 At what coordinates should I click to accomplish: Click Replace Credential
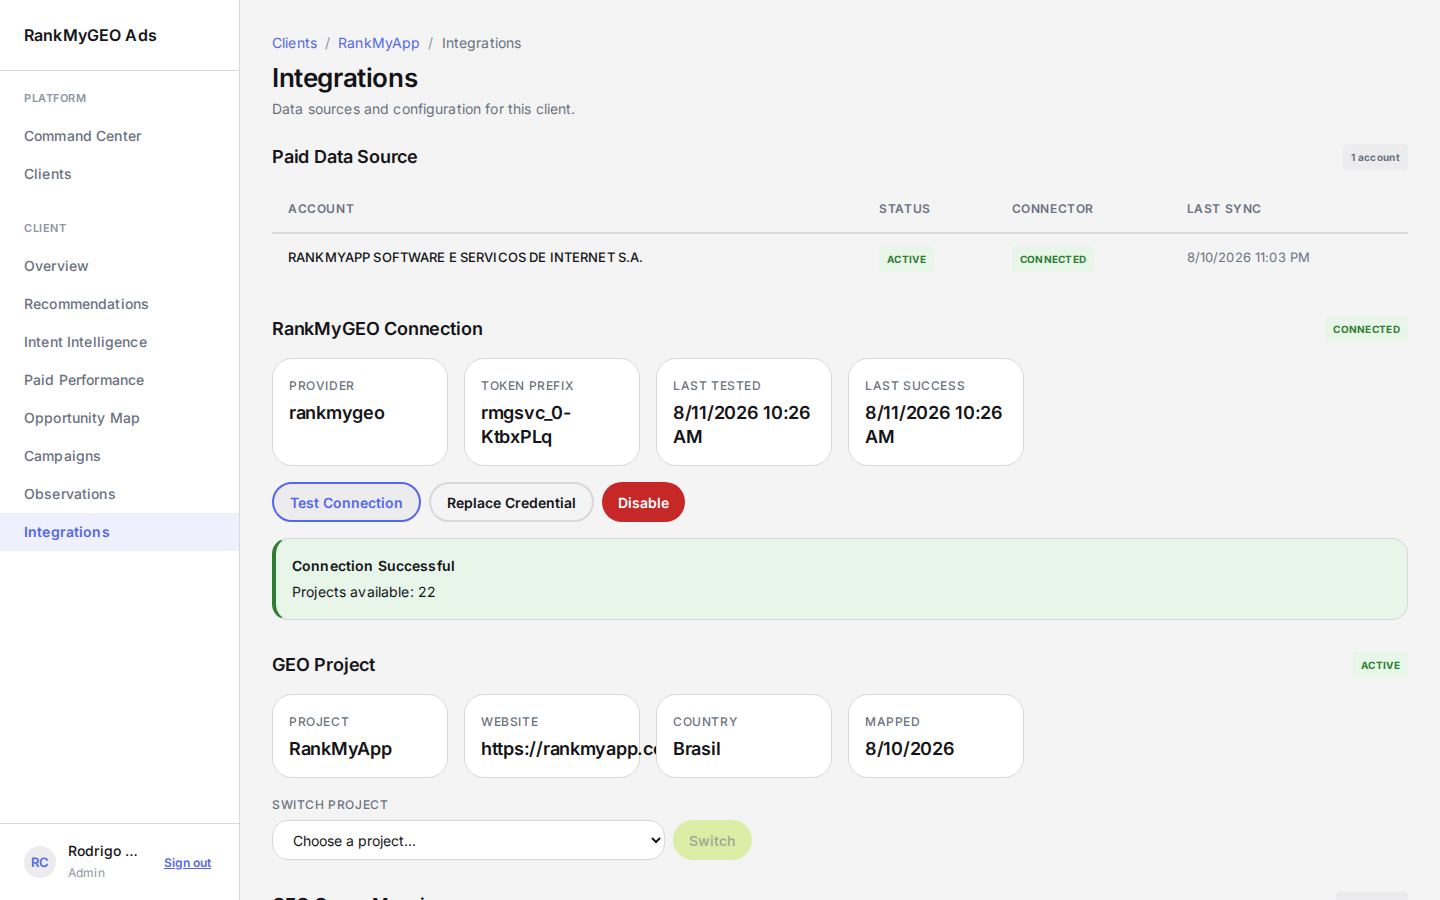coord(511,502)
